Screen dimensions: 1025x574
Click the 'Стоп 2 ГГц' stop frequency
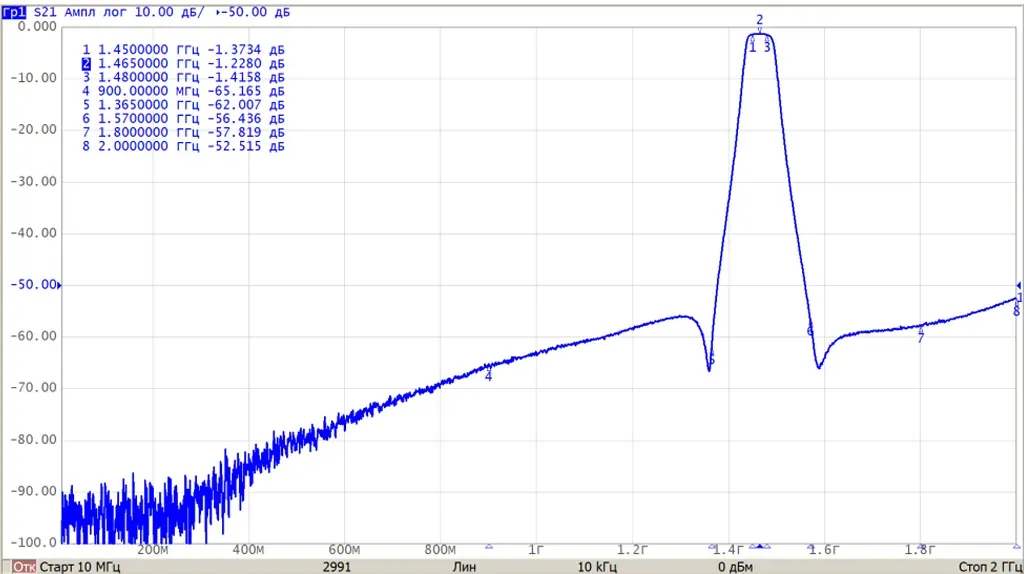[990, 566]
